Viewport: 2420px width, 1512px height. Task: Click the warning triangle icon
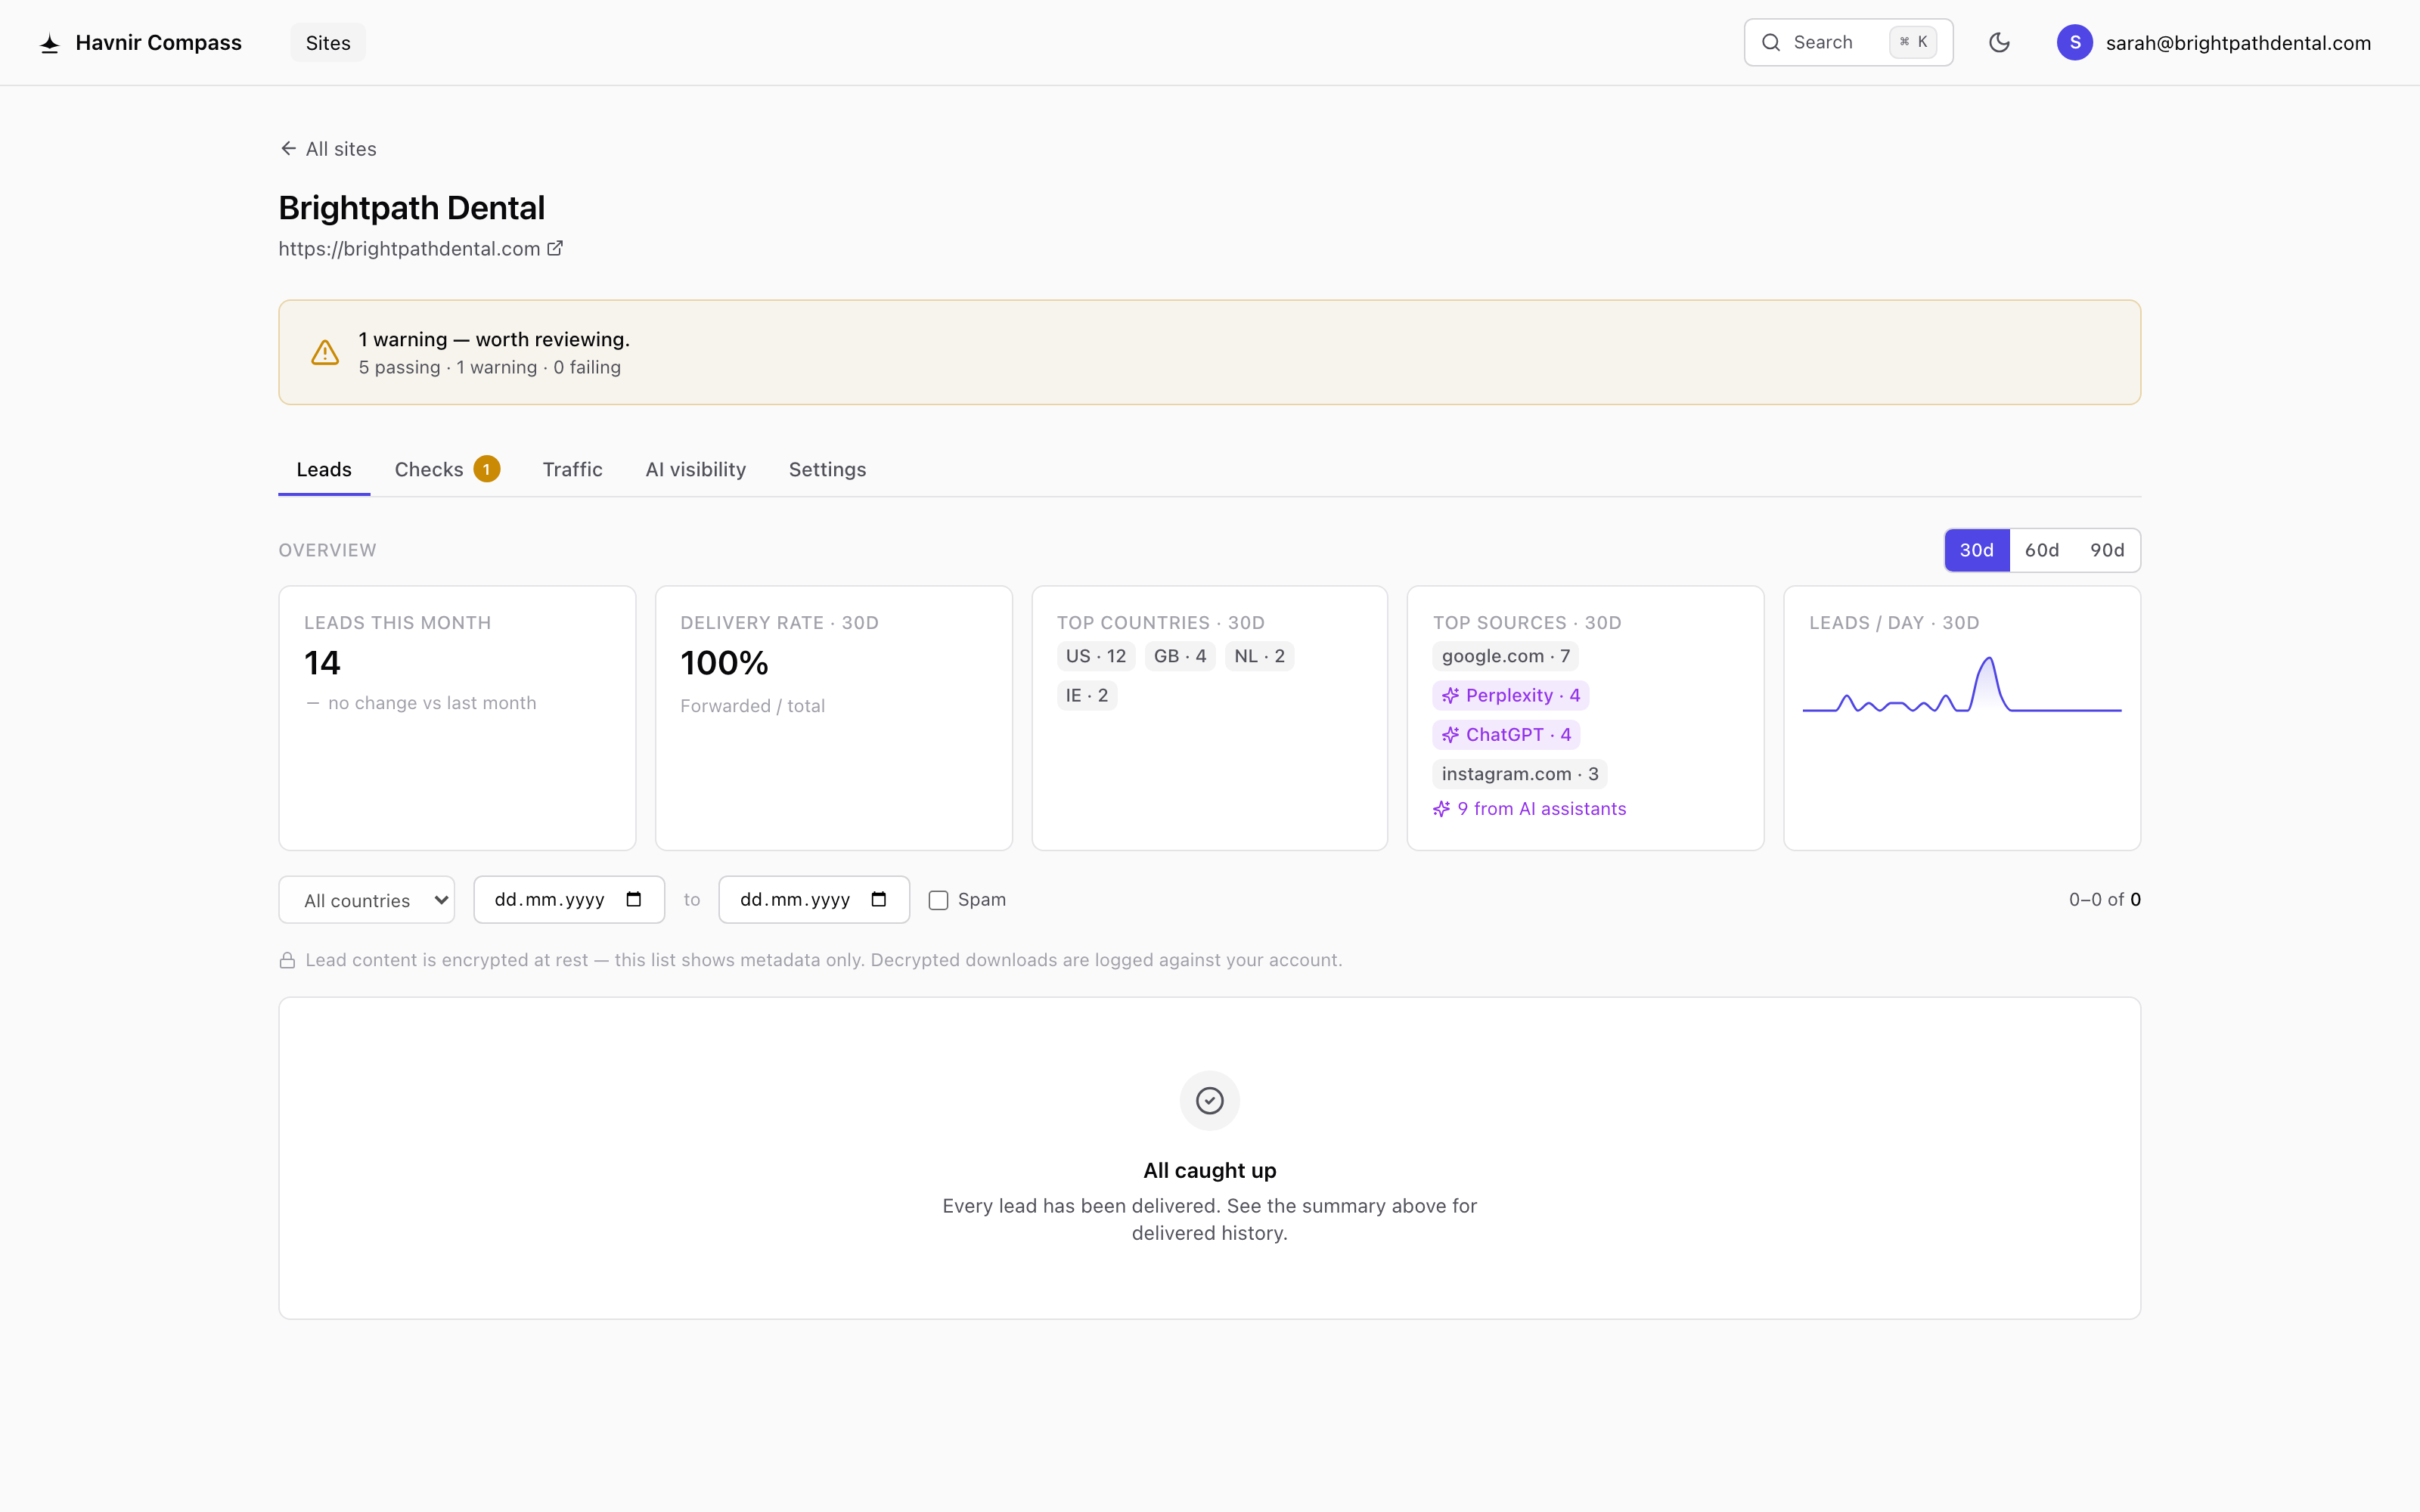(x=325, y=352)
